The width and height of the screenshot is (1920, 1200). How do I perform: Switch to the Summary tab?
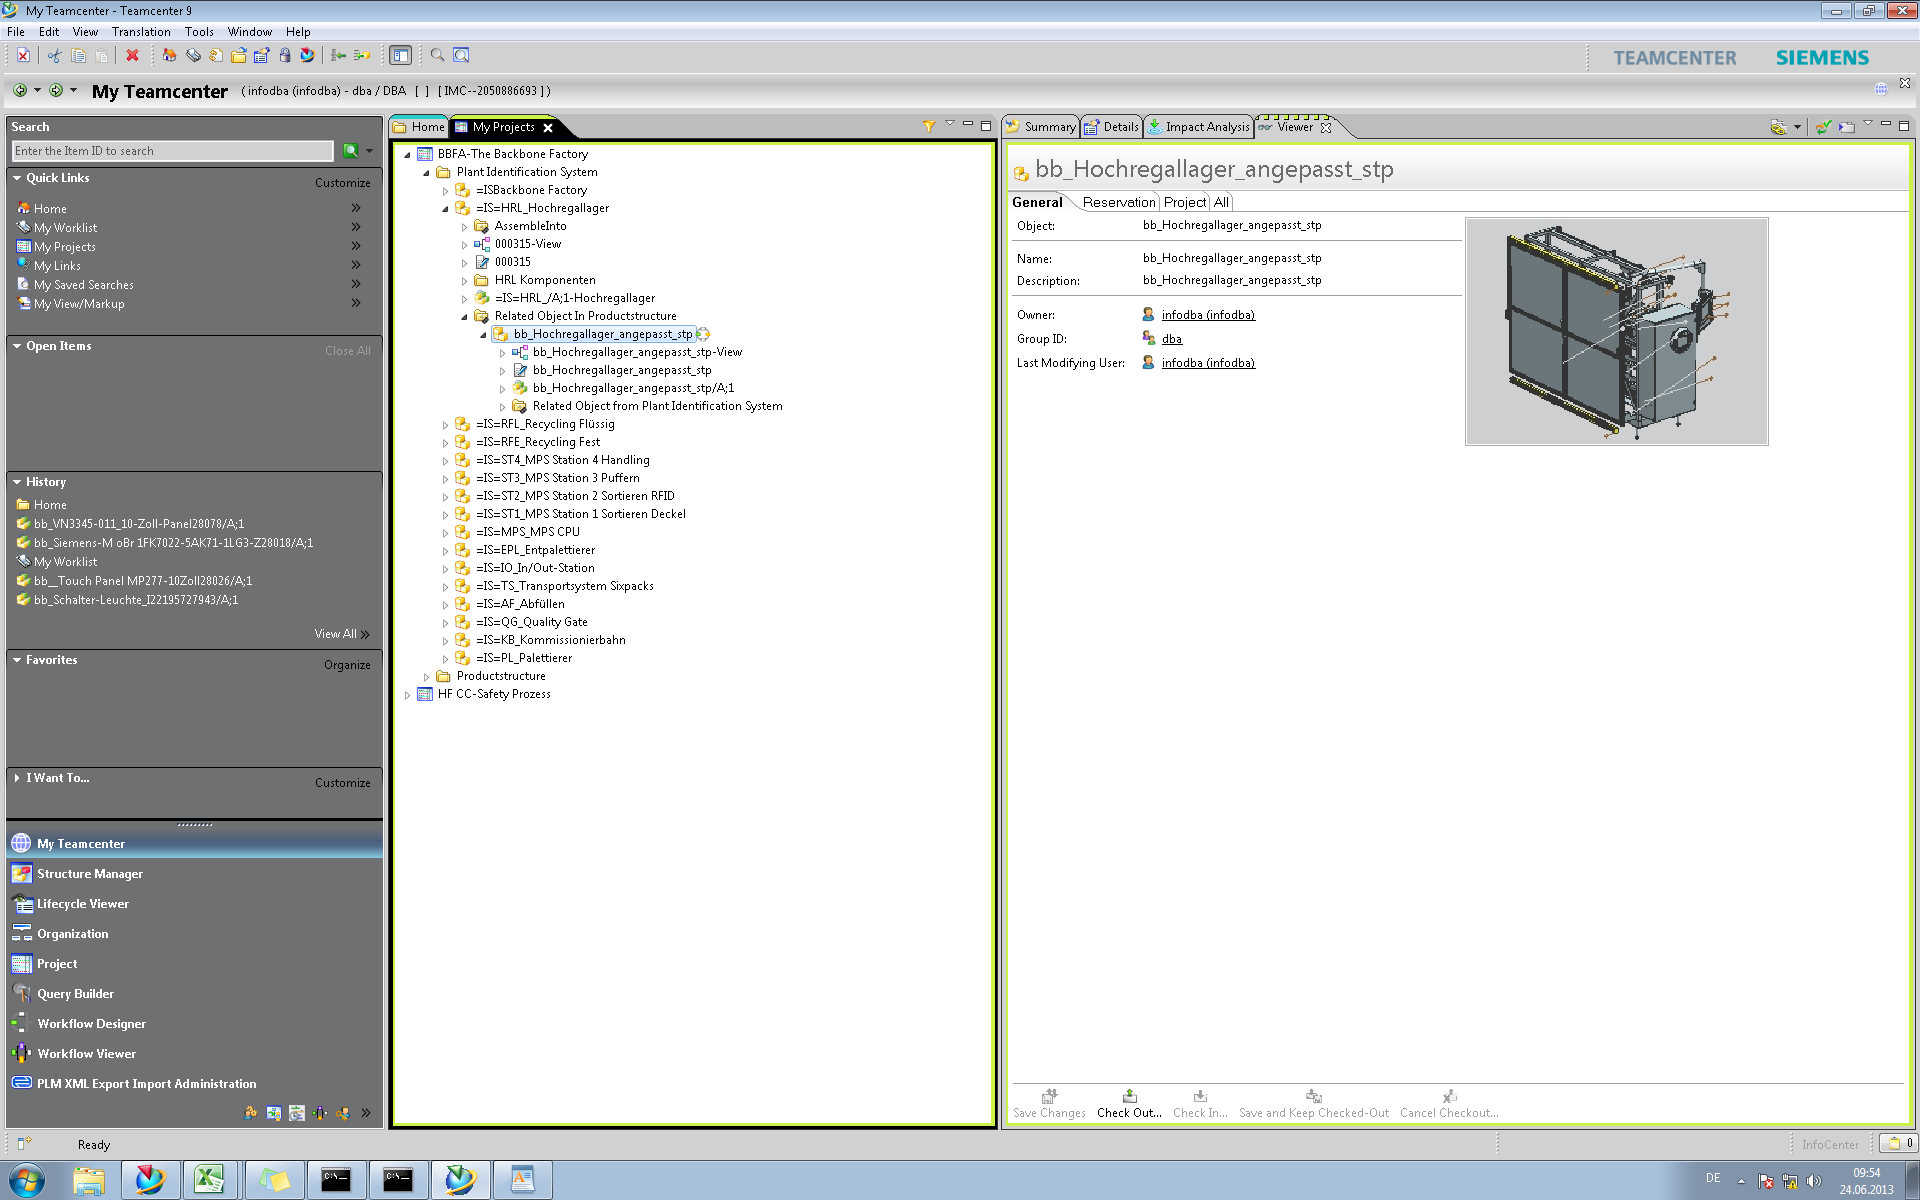click(x=1041, y=127)
